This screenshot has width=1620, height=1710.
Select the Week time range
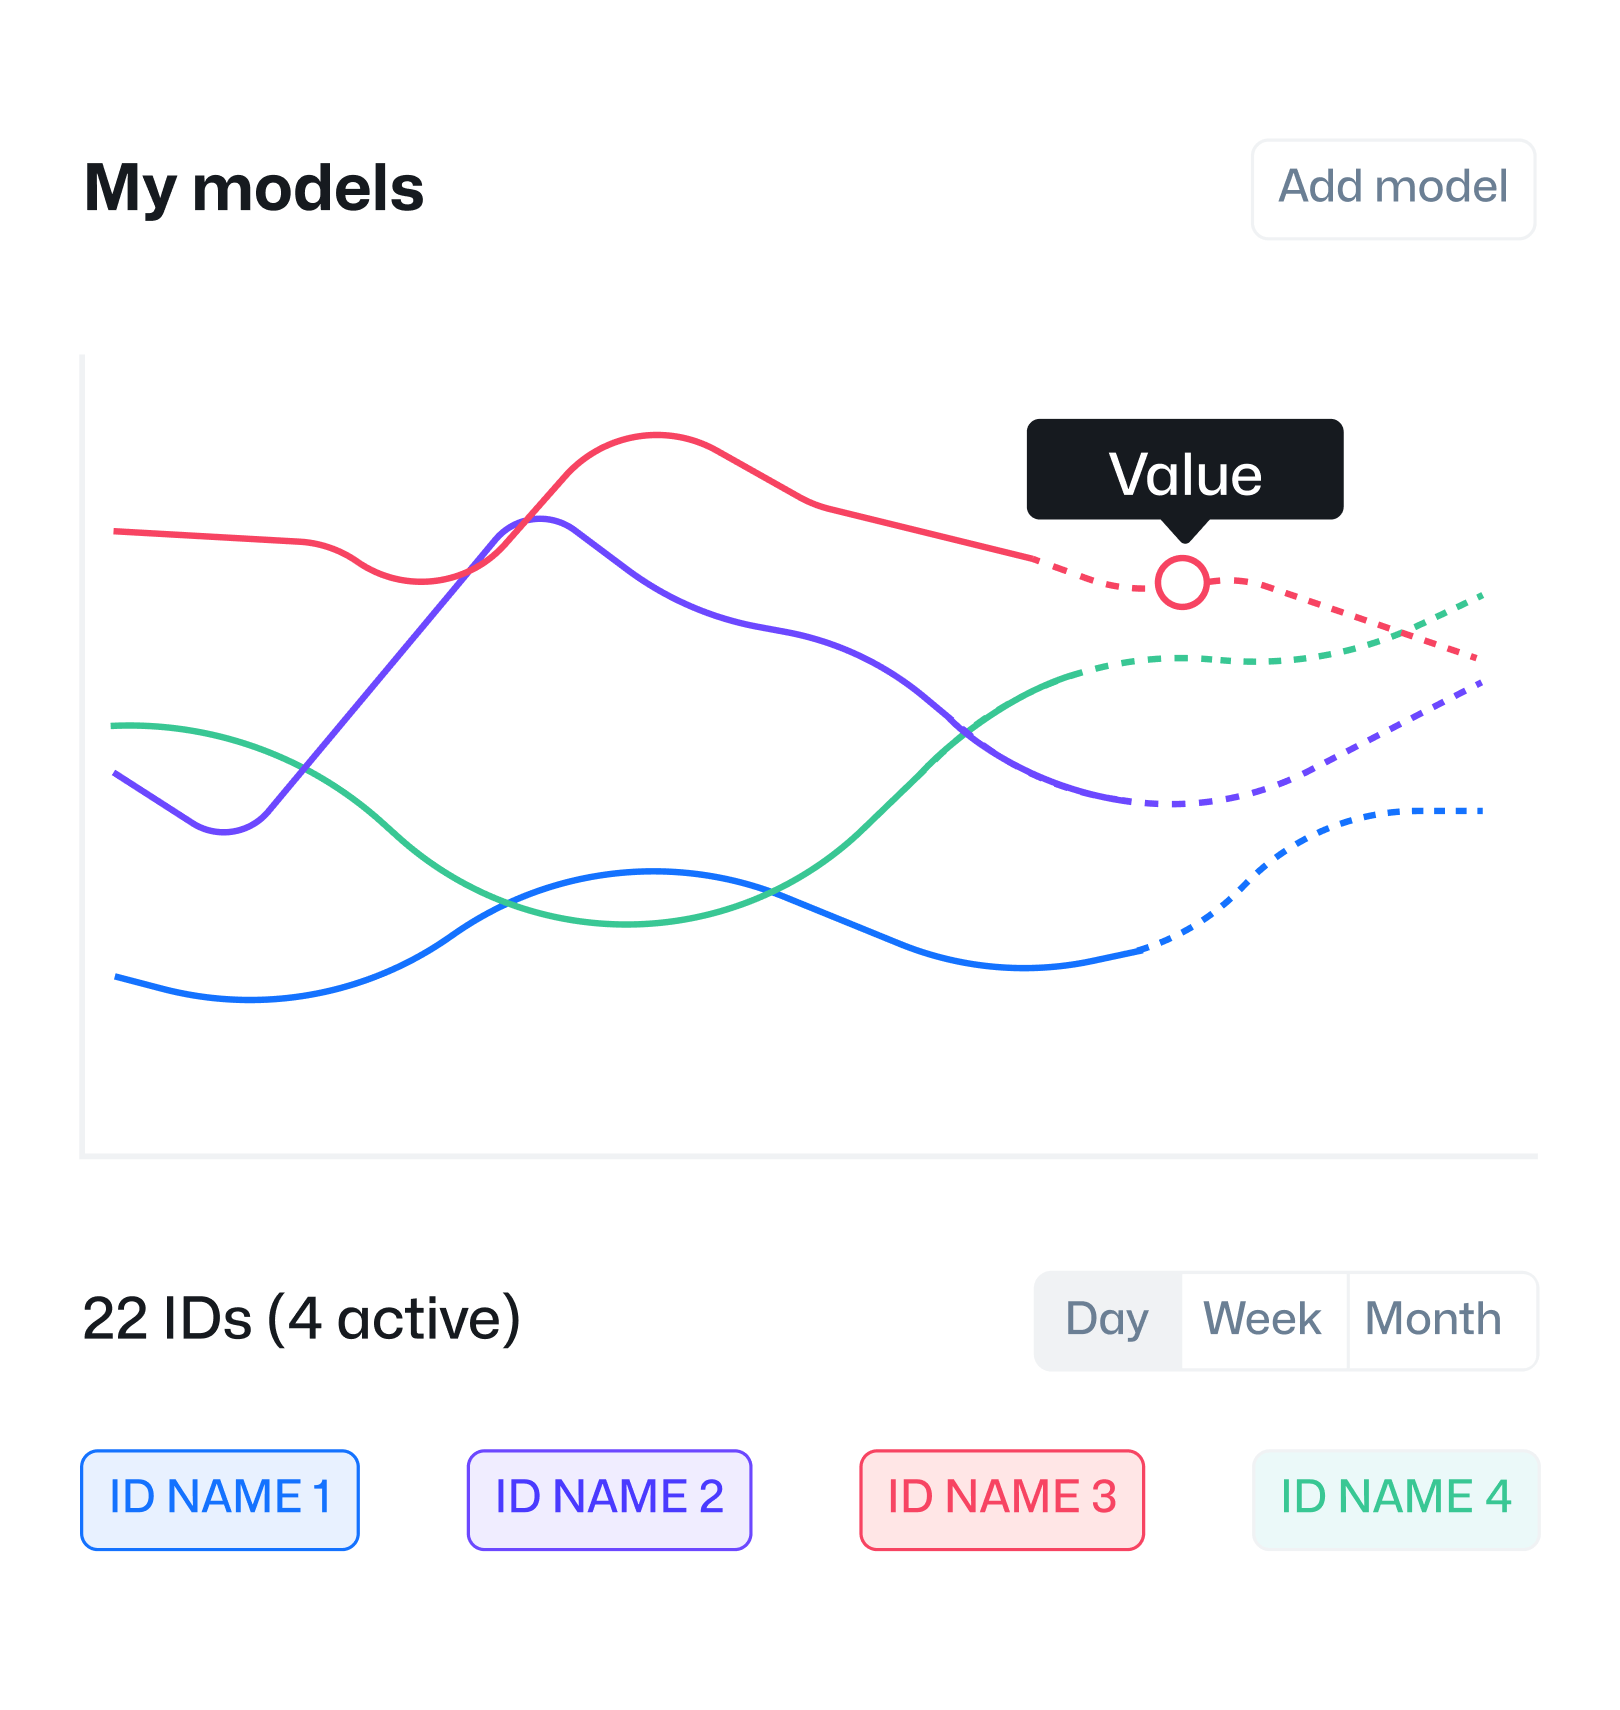(x=1262, y=1320)
